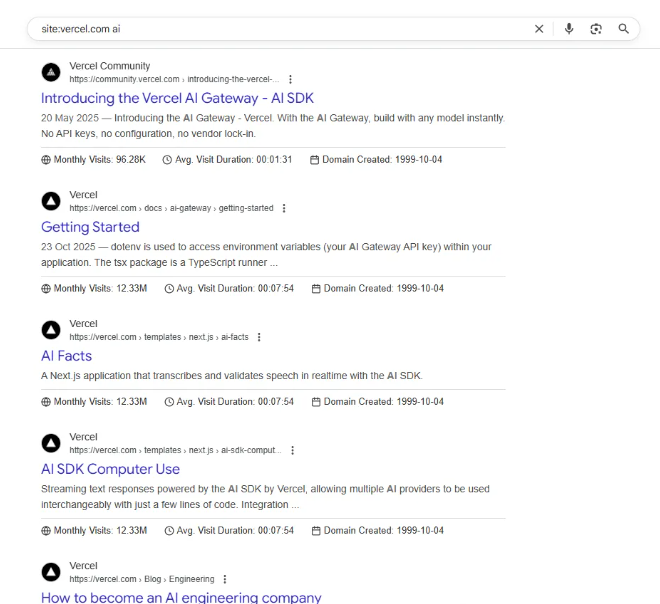The image size is (660, 604).
Task: Open search by image camera icon
Action: [596, 29]
